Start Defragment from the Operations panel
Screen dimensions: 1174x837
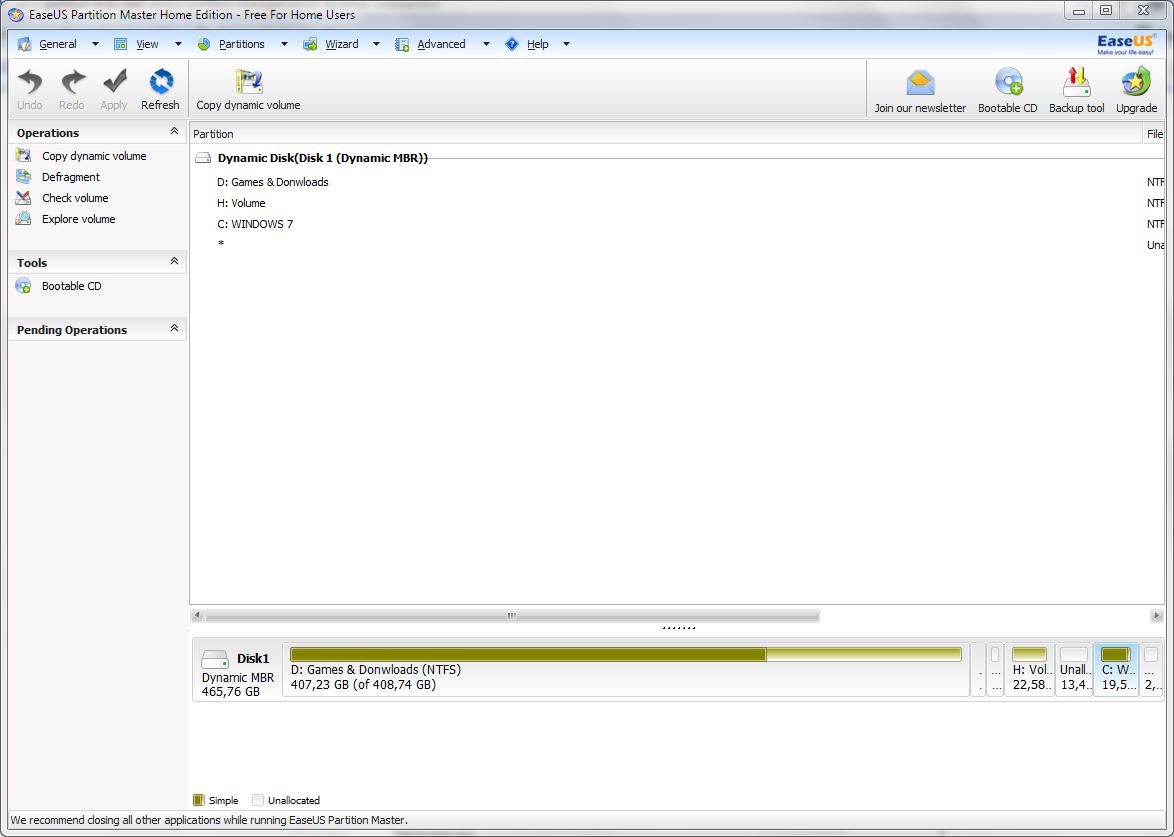pos(70,177)
